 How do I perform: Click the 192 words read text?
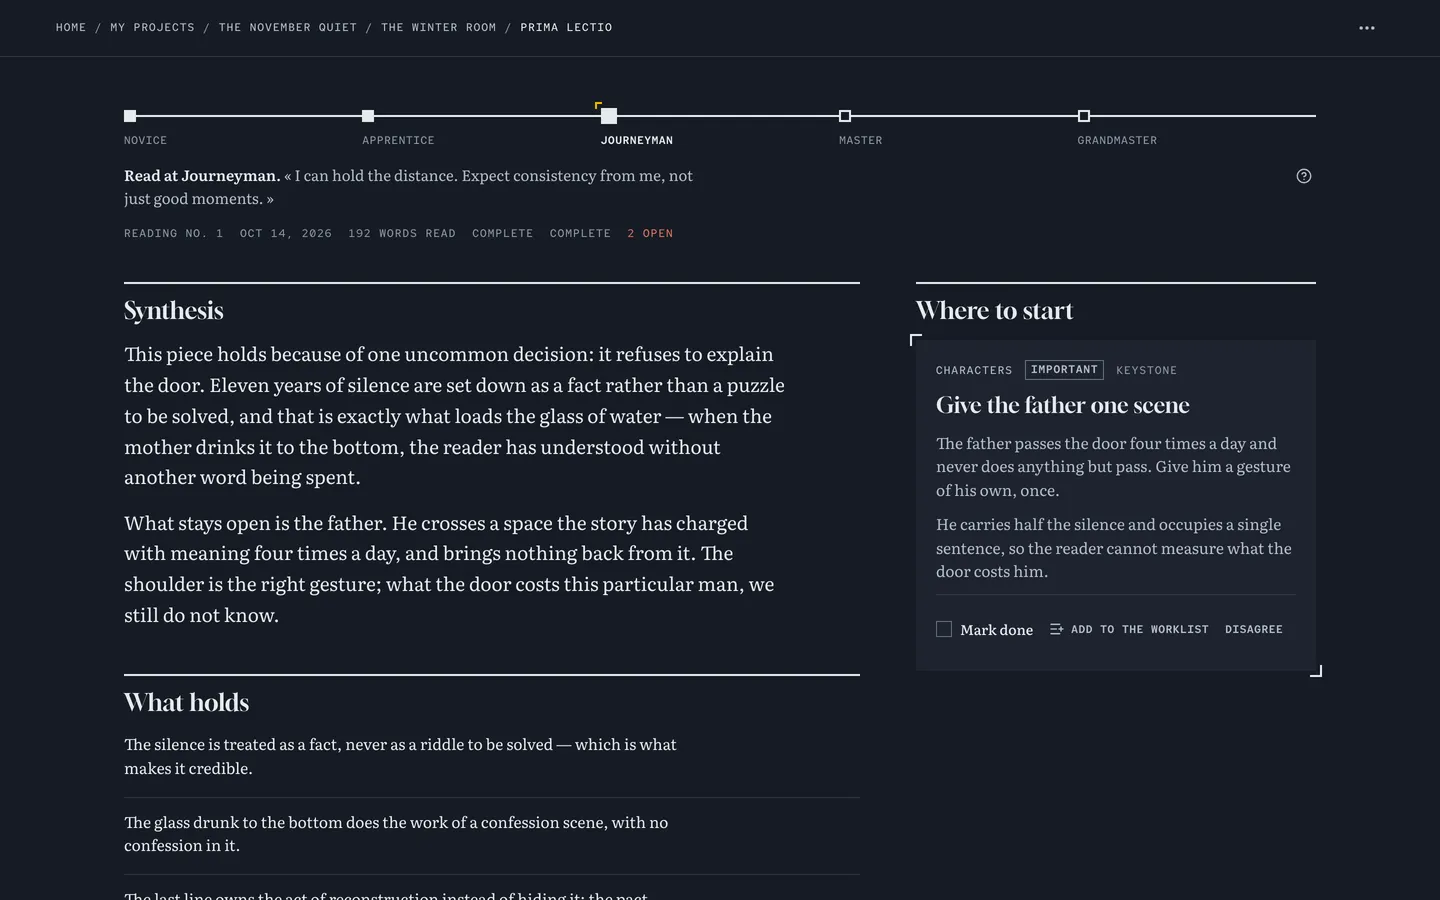click(x=402, y=233)
